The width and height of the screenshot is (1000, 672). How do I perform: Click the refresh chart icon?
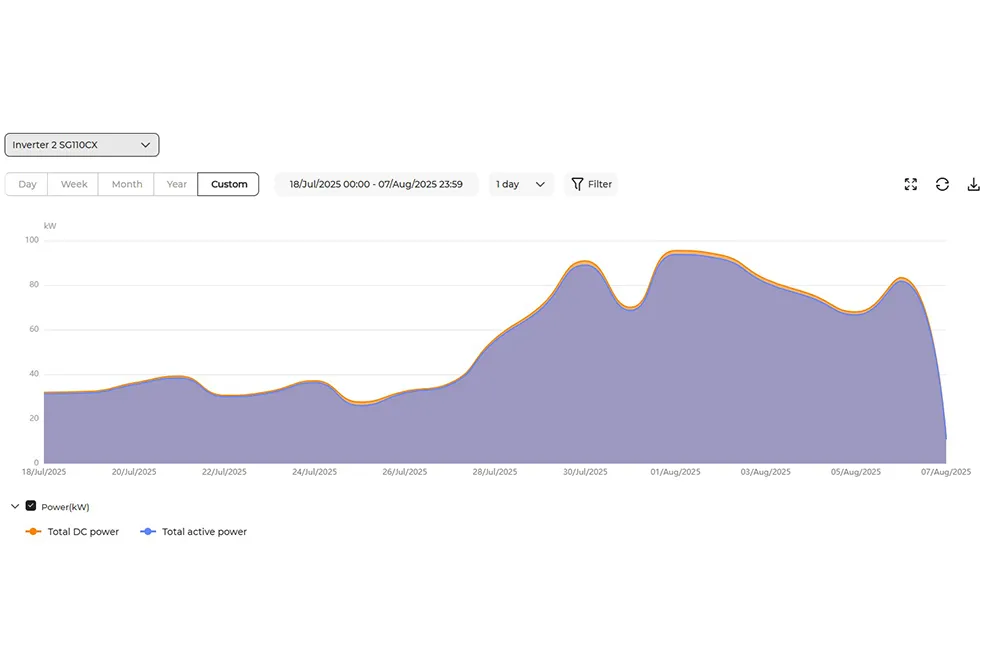[x=942, y=184]
